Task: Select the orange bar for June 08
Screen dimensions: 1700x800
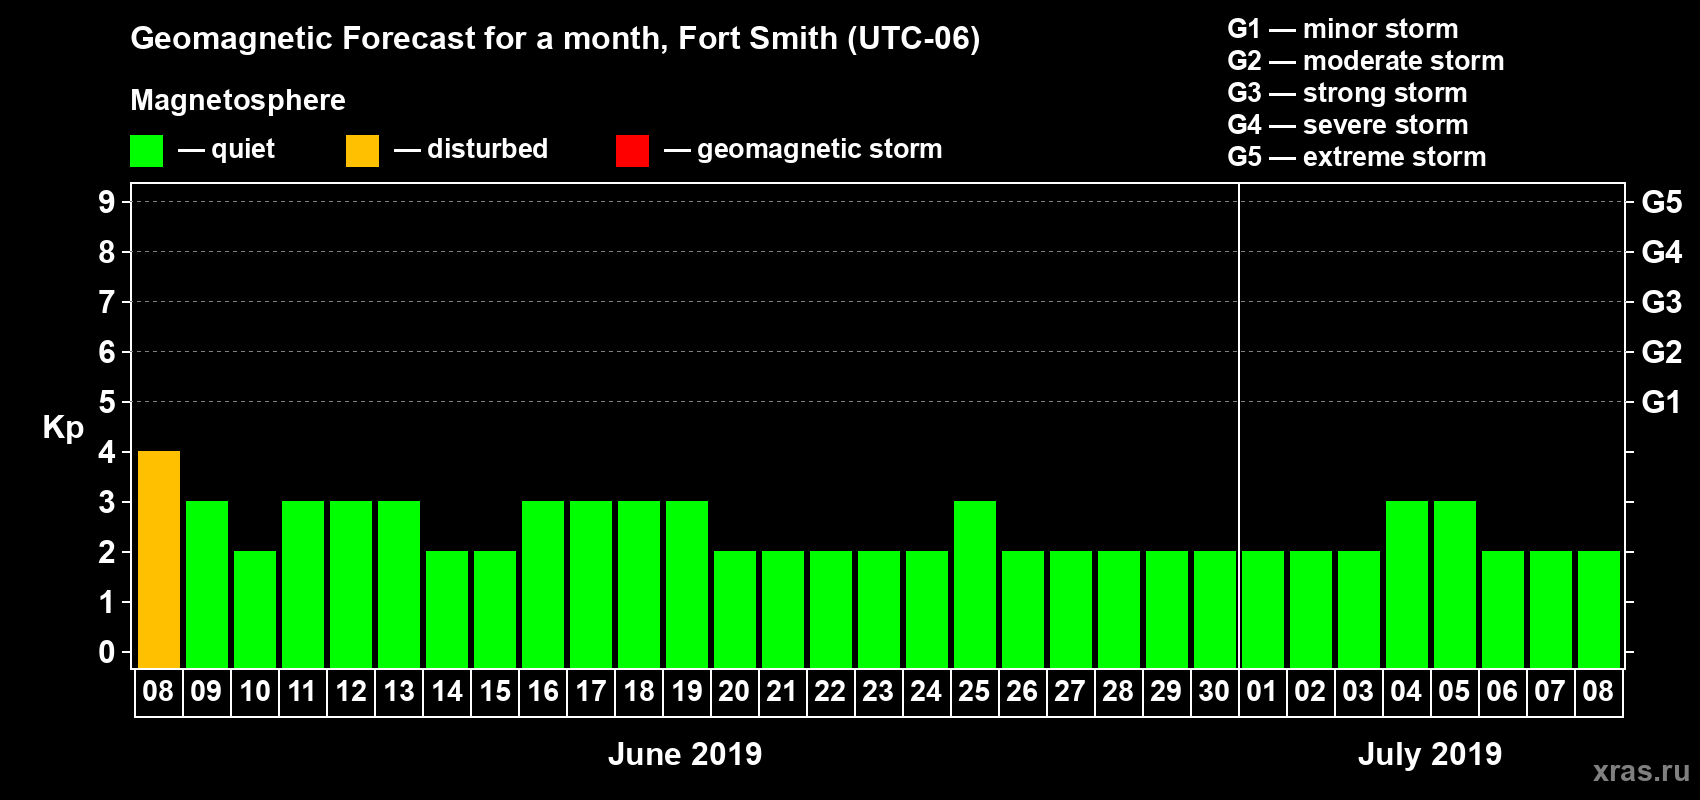Action: (159, 559)
